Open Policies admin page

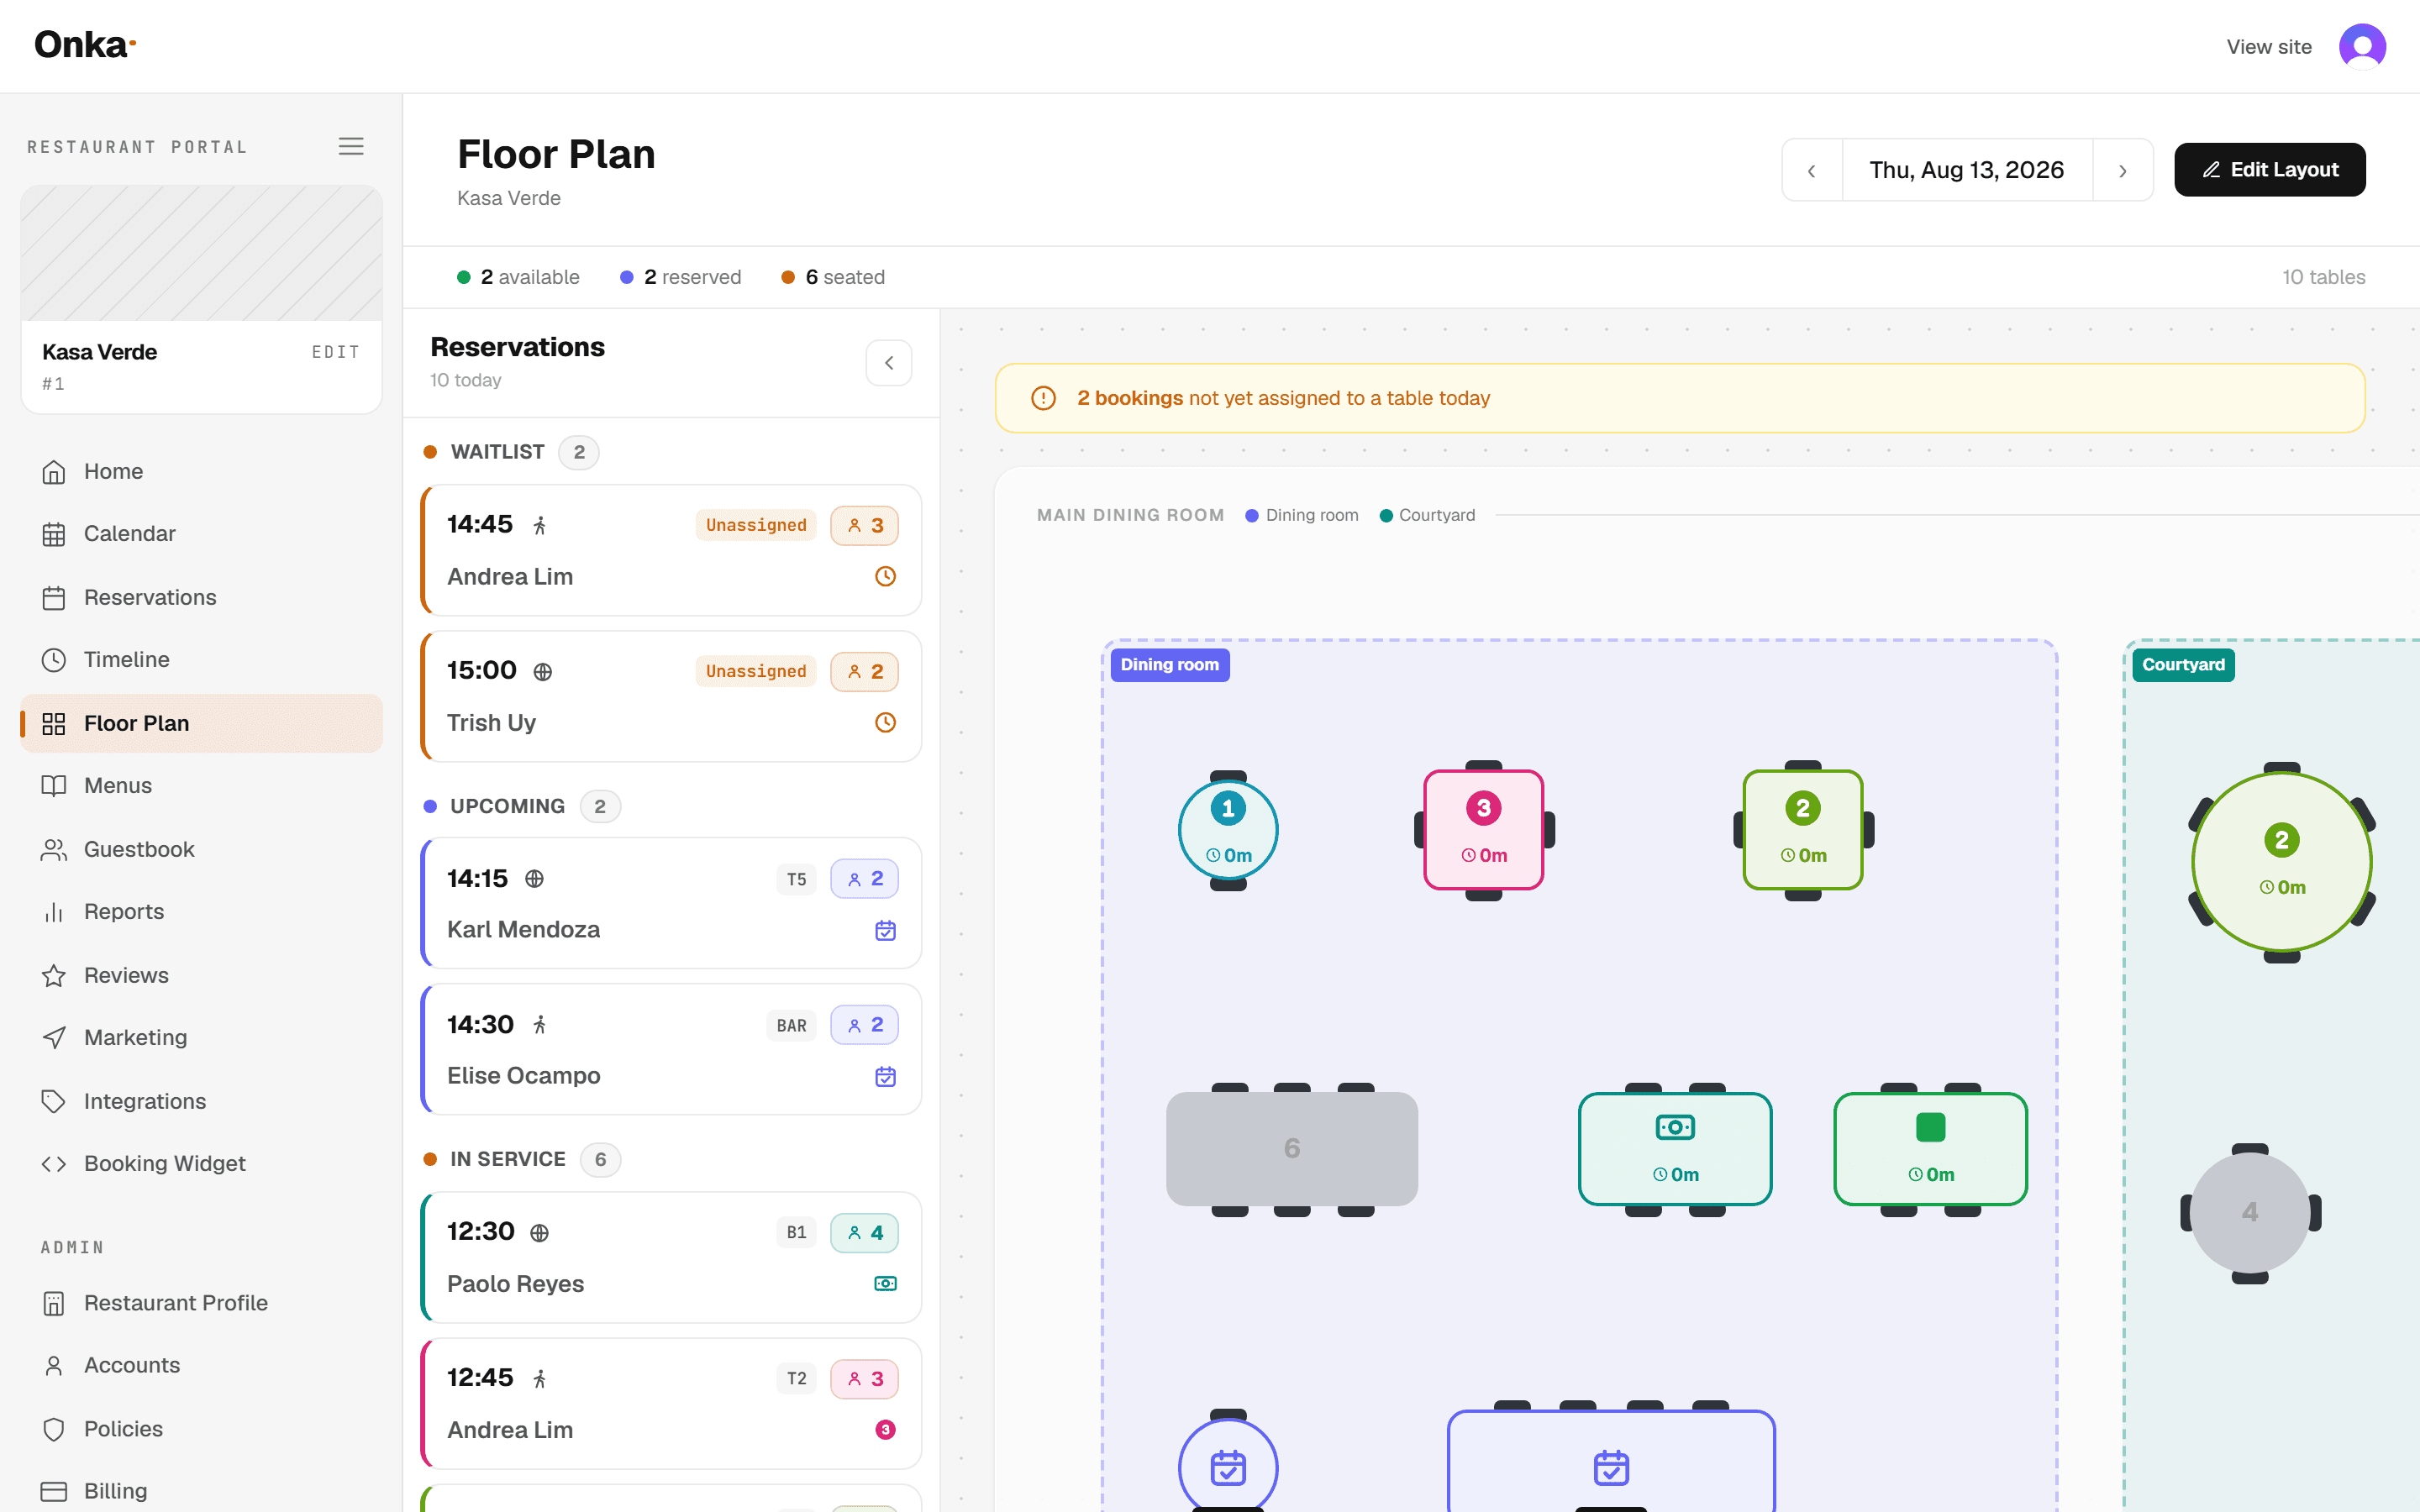[202, 1429]
